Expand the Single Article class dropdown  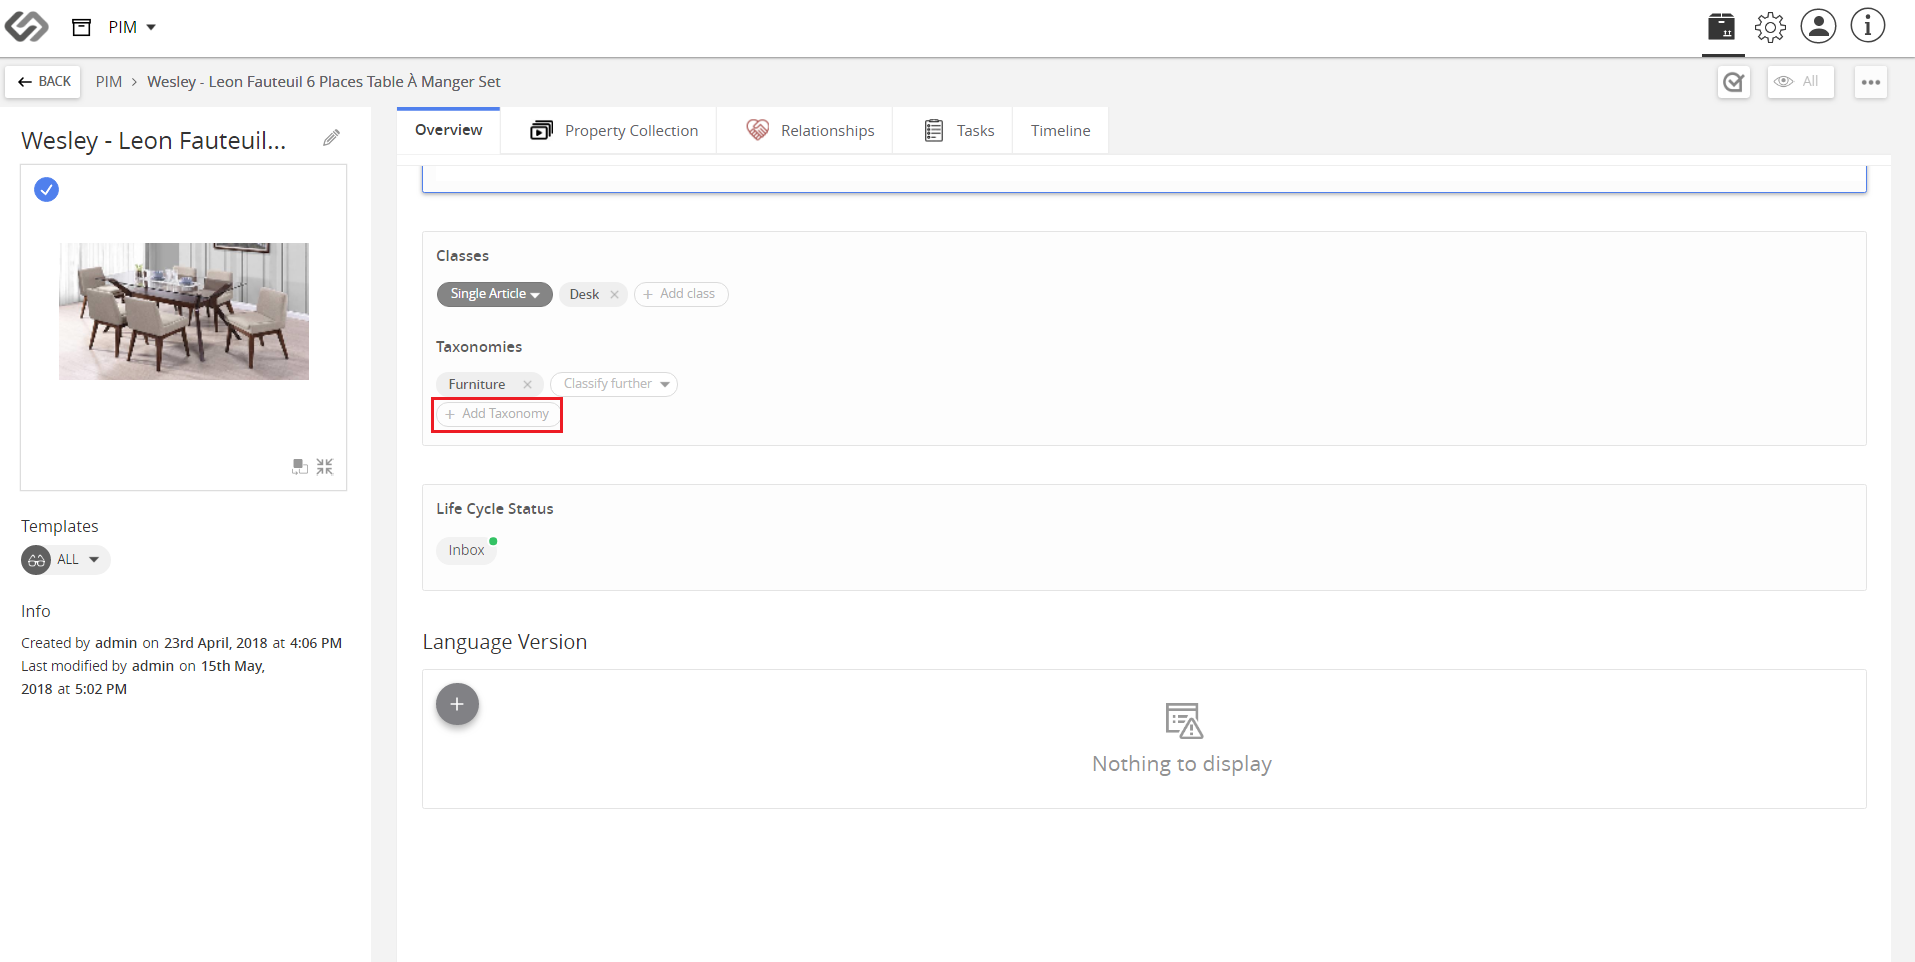click(x=494, y=294)
